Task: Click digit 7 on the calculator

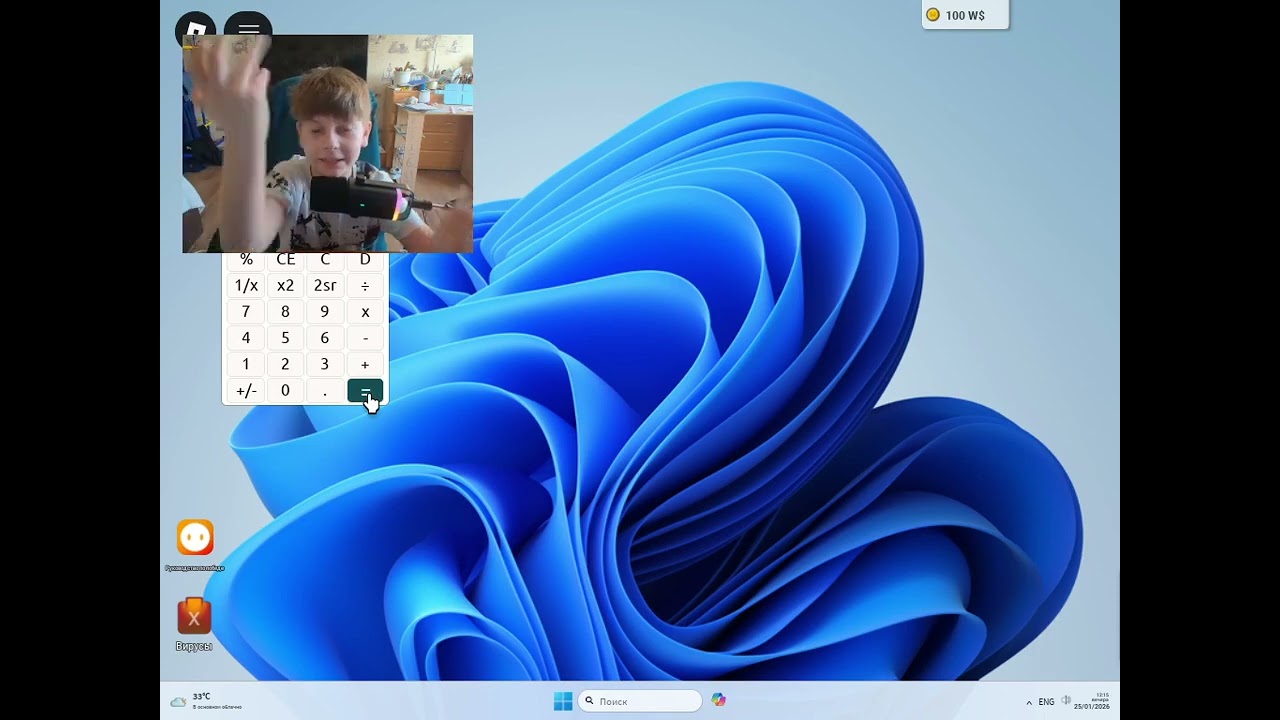Action: [x=246, y=312]
